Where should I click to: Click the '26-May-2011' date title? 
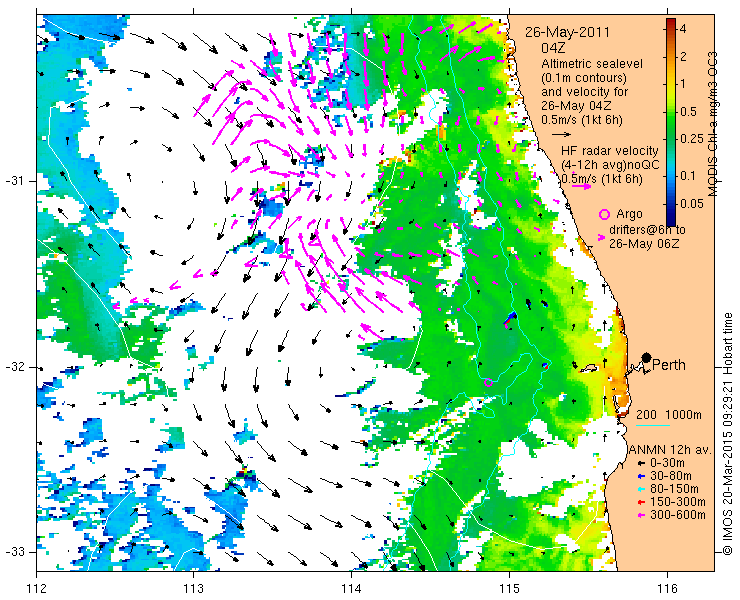pyautogui.click(x=567, y=33)
